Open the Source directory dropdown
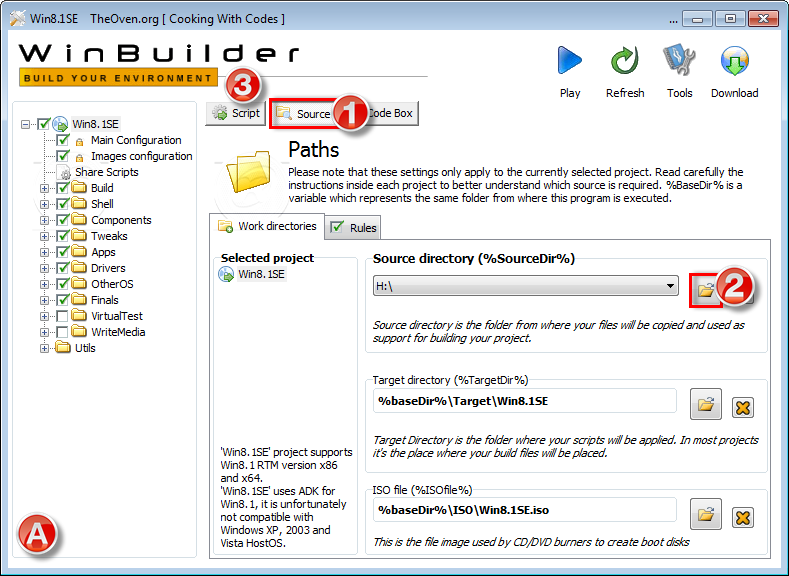Viewport: 789px width, 576px height. pyautogui.click(x=670, y=286)
